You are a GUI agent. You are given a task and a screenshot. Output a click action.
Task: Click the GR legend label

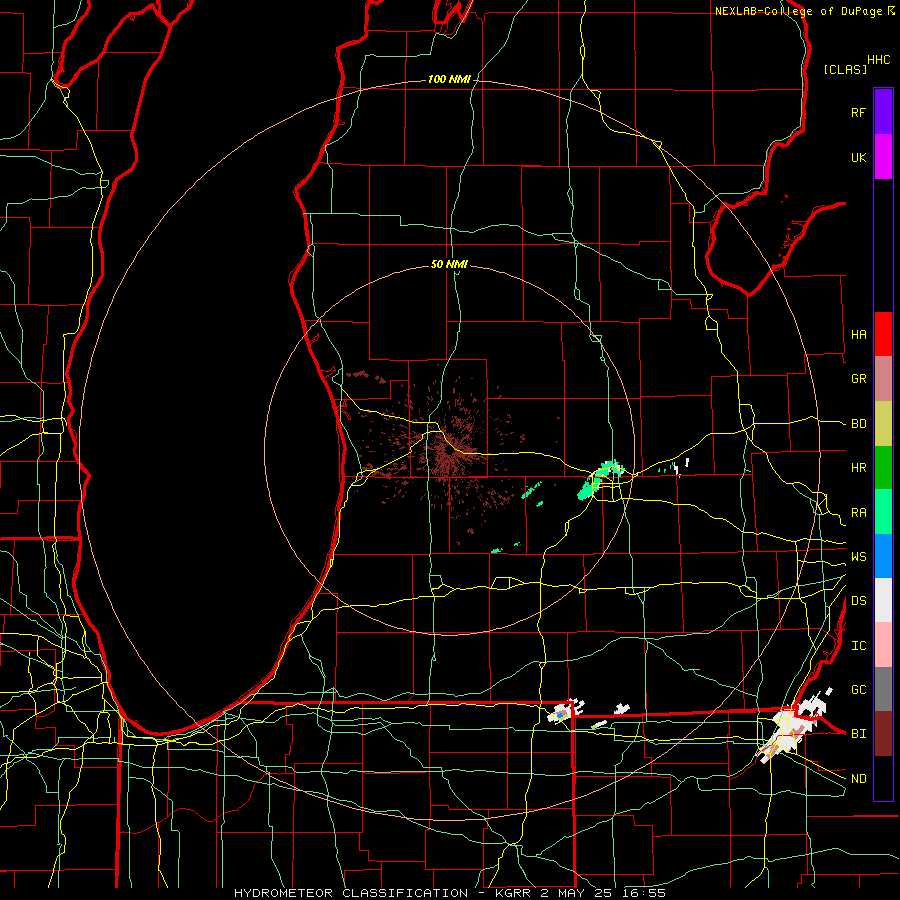(x=858, y=379)
